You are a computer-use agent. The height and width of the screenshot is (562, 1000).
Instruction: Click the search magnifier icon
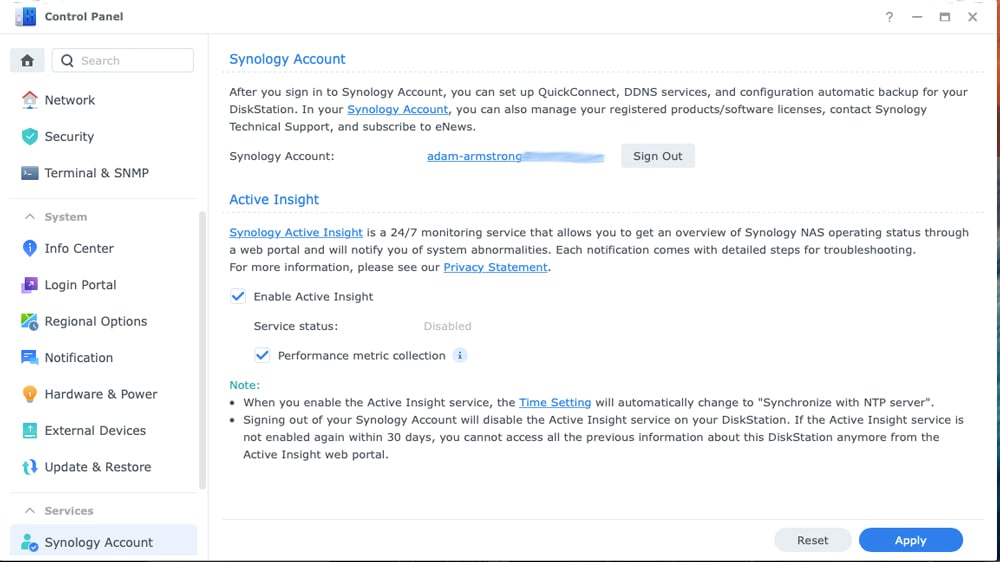click(x=67, y=61)
